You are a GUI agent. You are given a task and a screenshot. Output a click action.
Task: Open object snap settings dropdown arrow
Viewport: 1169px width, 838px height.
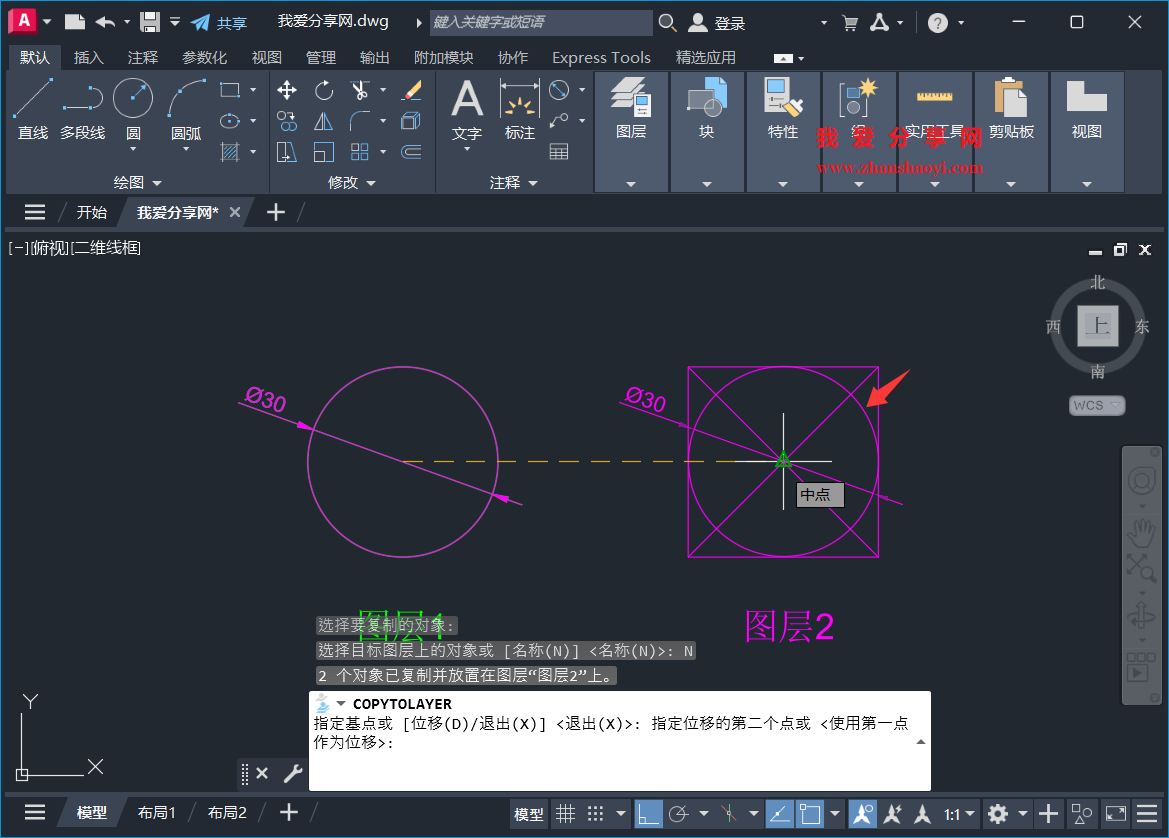(x=835, y=813)
